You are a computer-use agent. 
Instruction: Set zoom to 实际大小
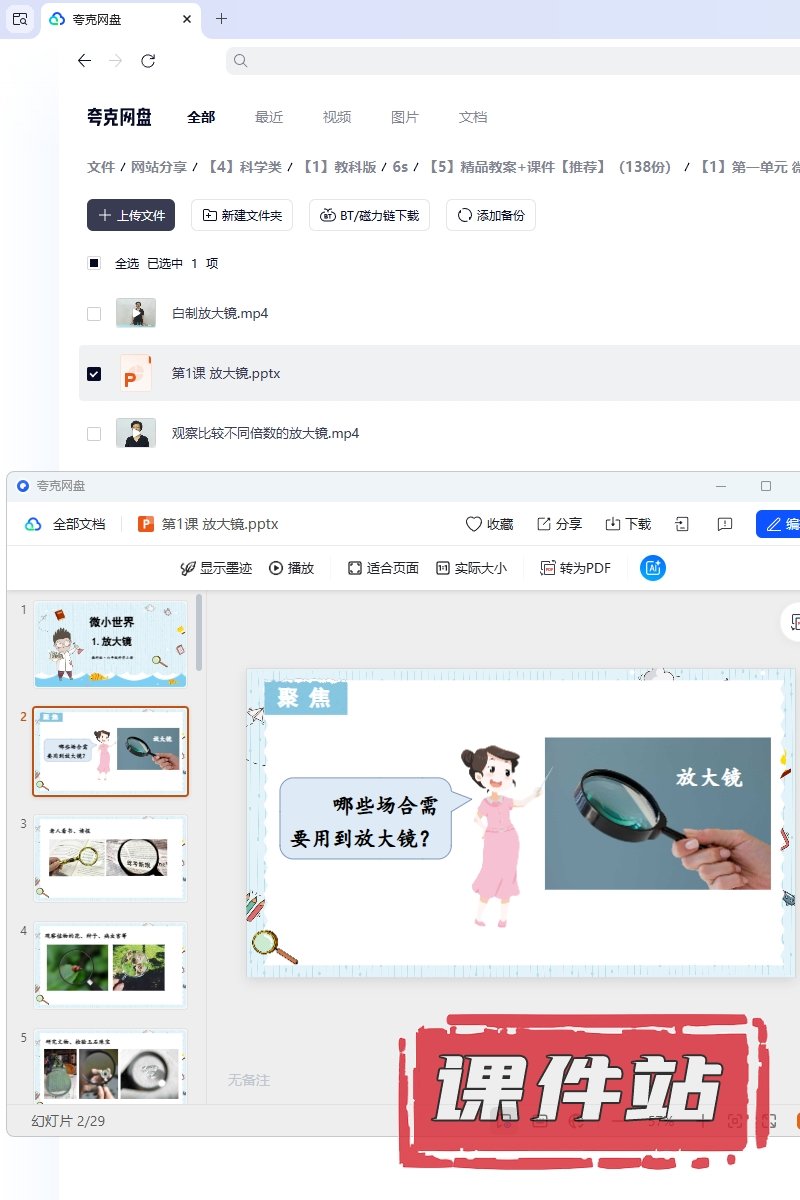(471, 568)
